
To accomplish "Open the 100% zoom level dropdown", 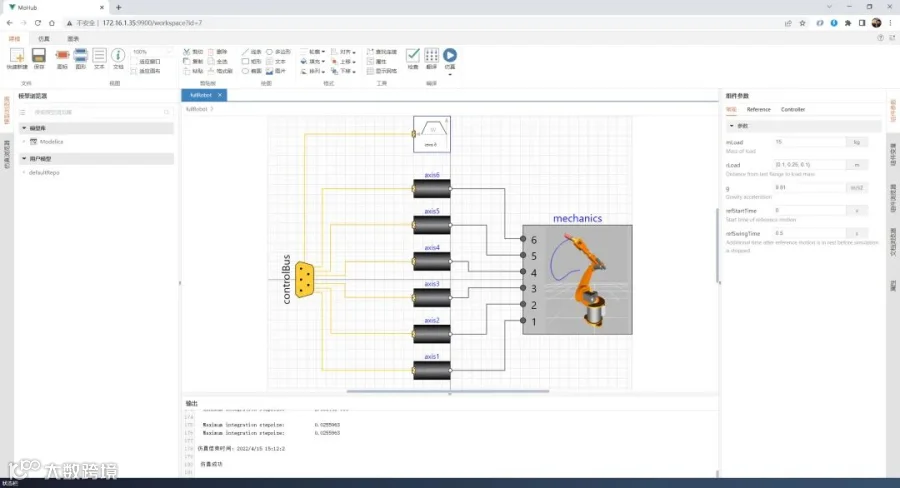I will (152, 52).
